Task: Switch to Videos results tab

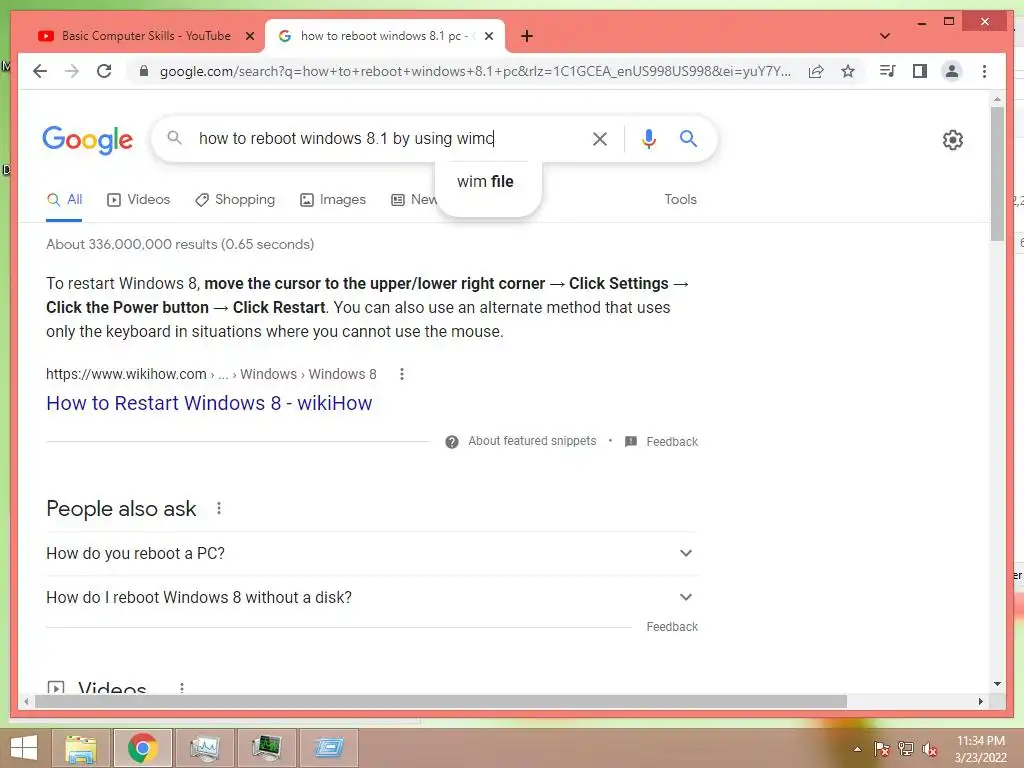Action: 138,200
